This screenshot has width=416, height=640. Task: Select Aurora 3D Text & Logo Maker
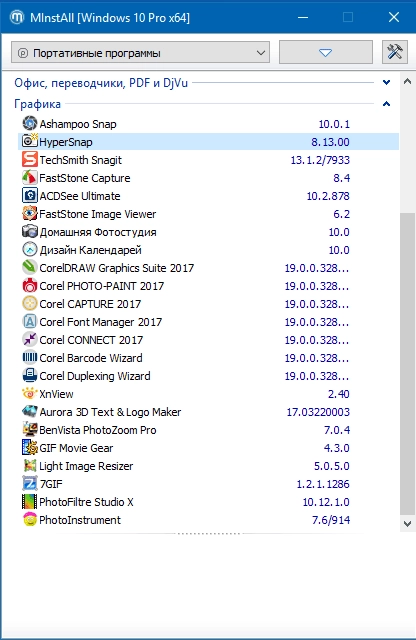[208, 412]
